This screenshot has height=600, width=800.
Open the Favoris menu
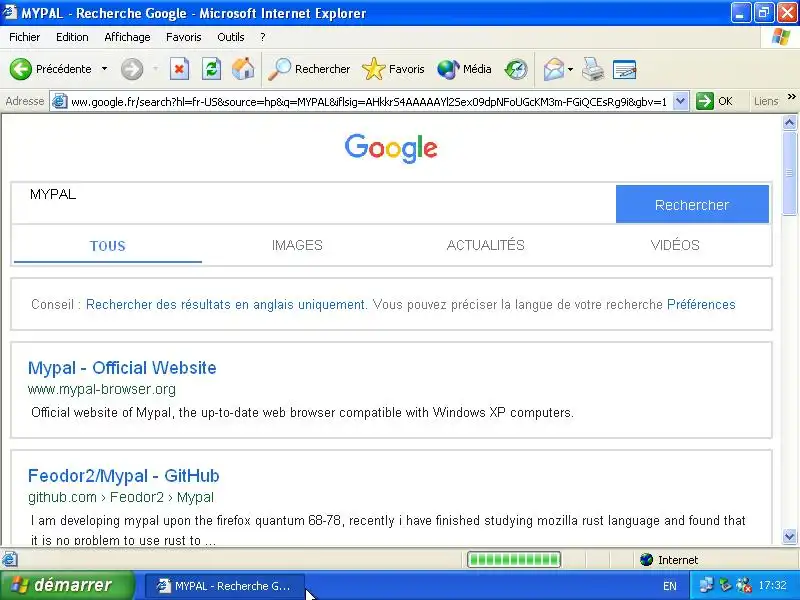[x=184, y=37]
